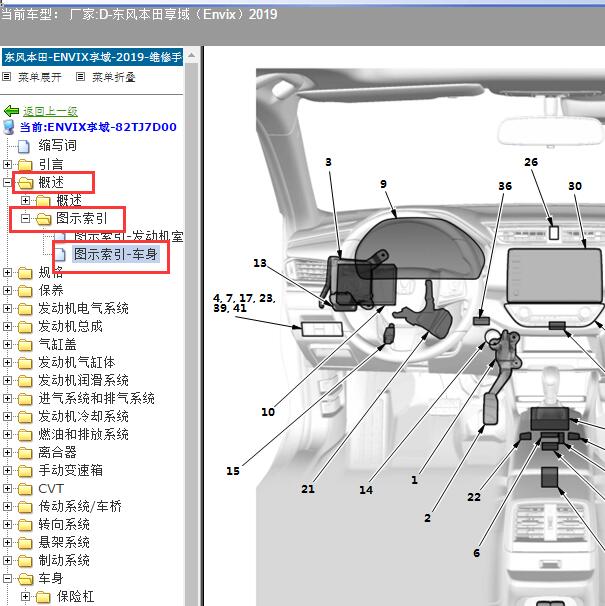Image resolution: width=605 pixels, height=606 pixels.
Task: Click the green back arrow icon
Action: [x=11, y=111]
